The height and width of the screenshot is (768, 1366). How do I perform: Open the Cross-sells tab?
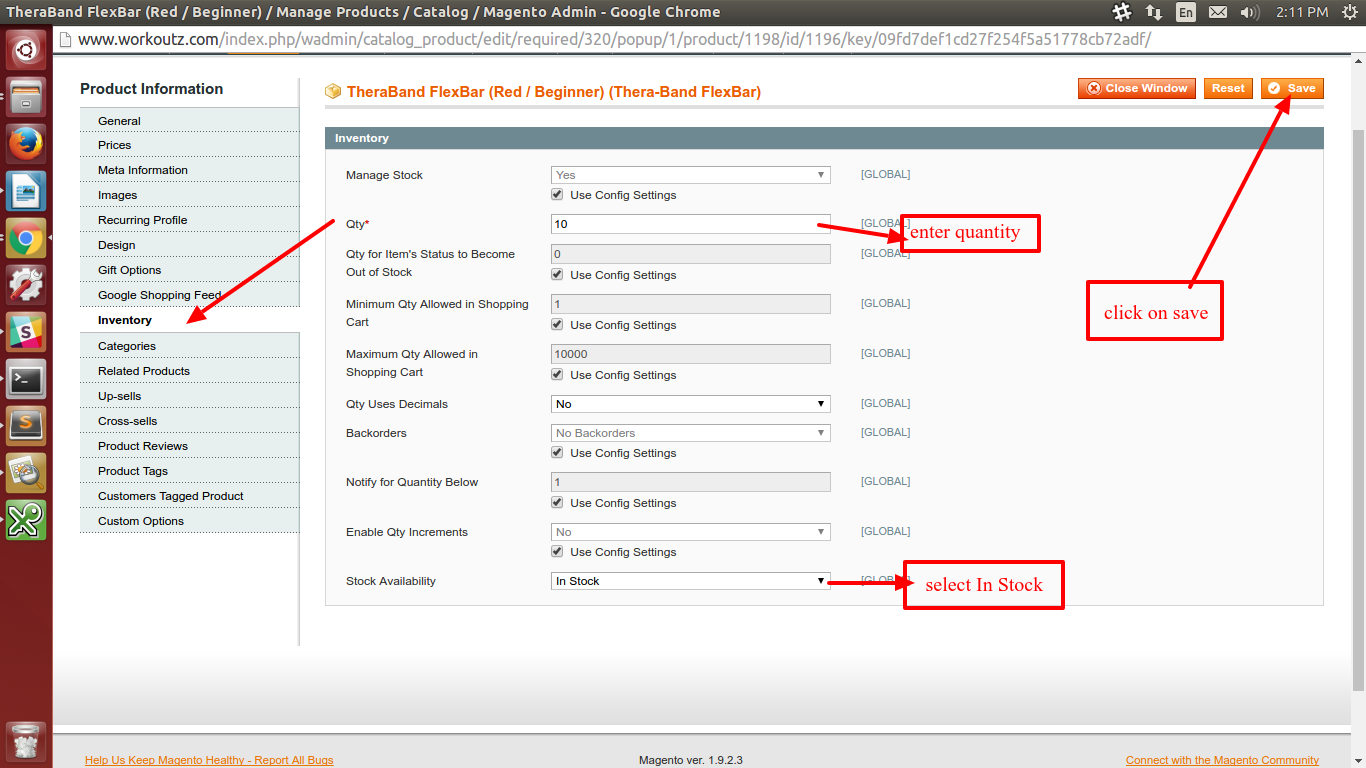click(x=190, y=421)
